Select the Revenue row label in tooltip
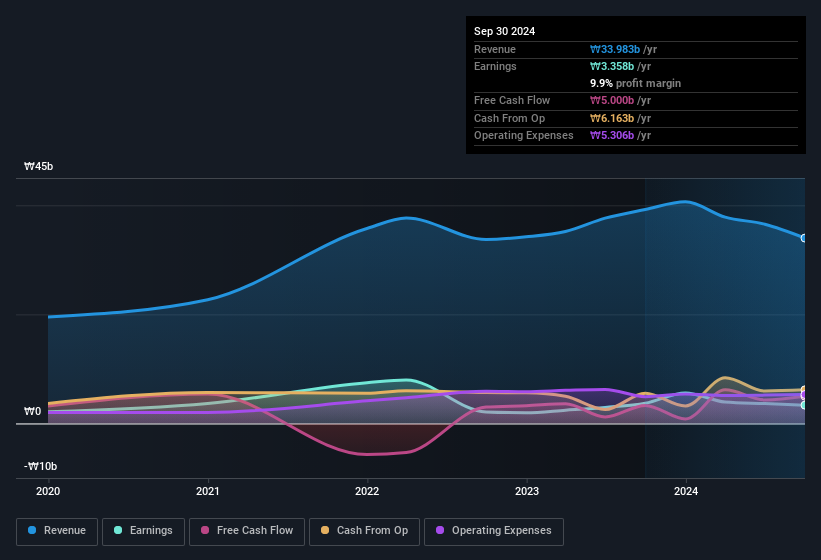Viewport: 821px width, 560px height. 495,49
